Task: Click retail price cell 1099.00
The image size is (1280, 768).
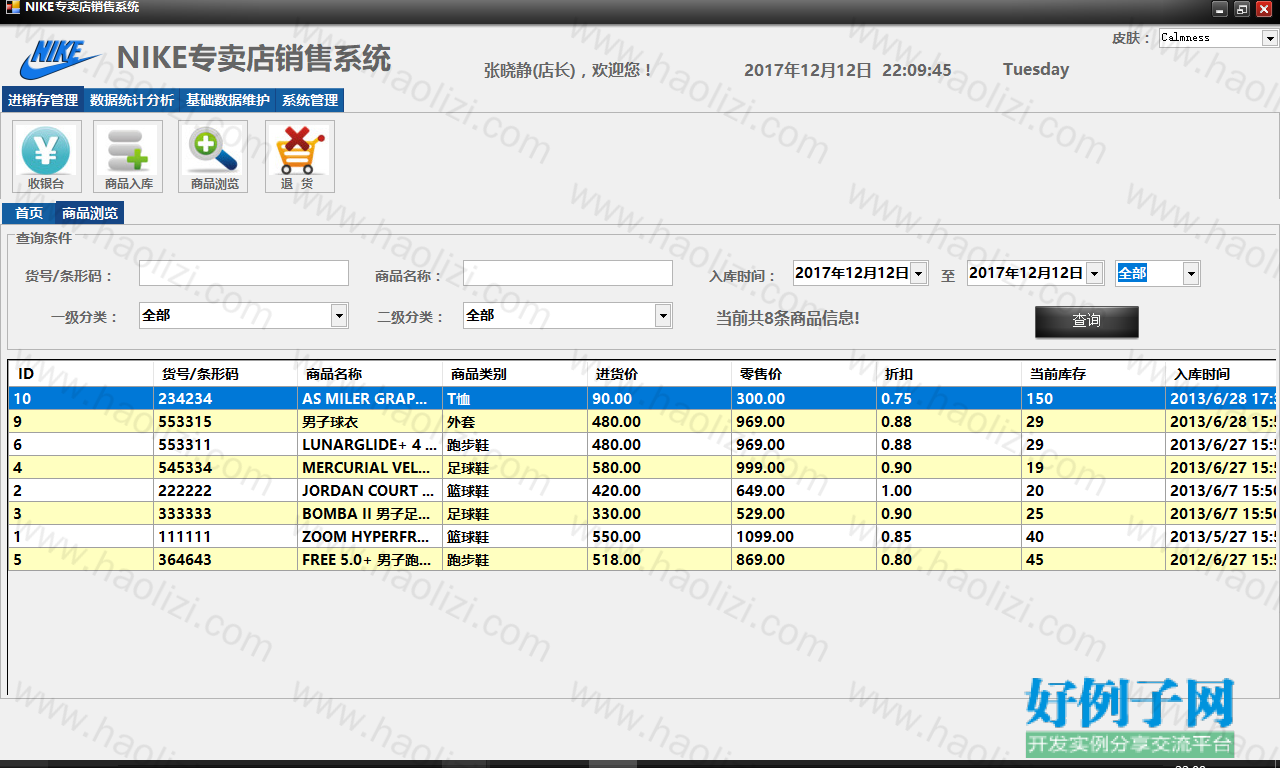Action: pyautogui.click(x=804, y=537)
